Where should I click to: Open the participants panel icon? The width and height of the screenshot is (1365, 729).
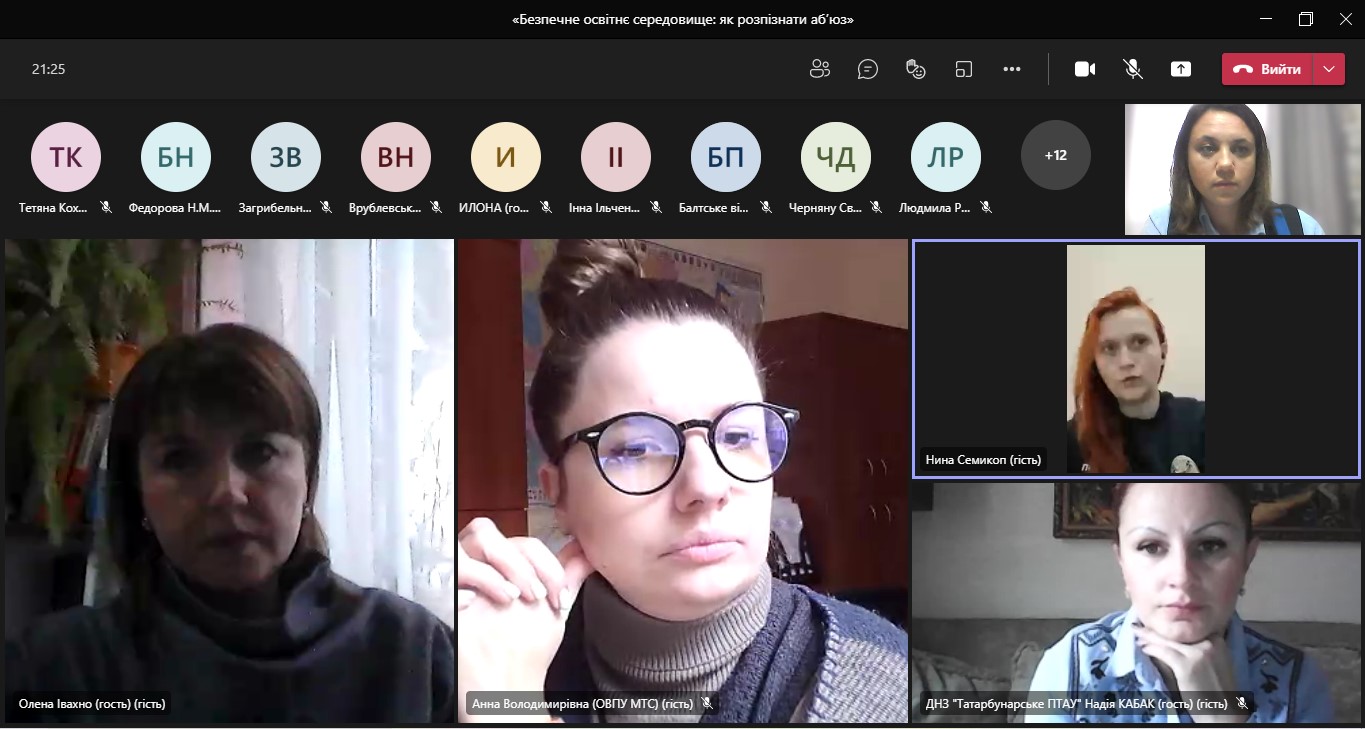pyautogui.click(x=820, y=69)
